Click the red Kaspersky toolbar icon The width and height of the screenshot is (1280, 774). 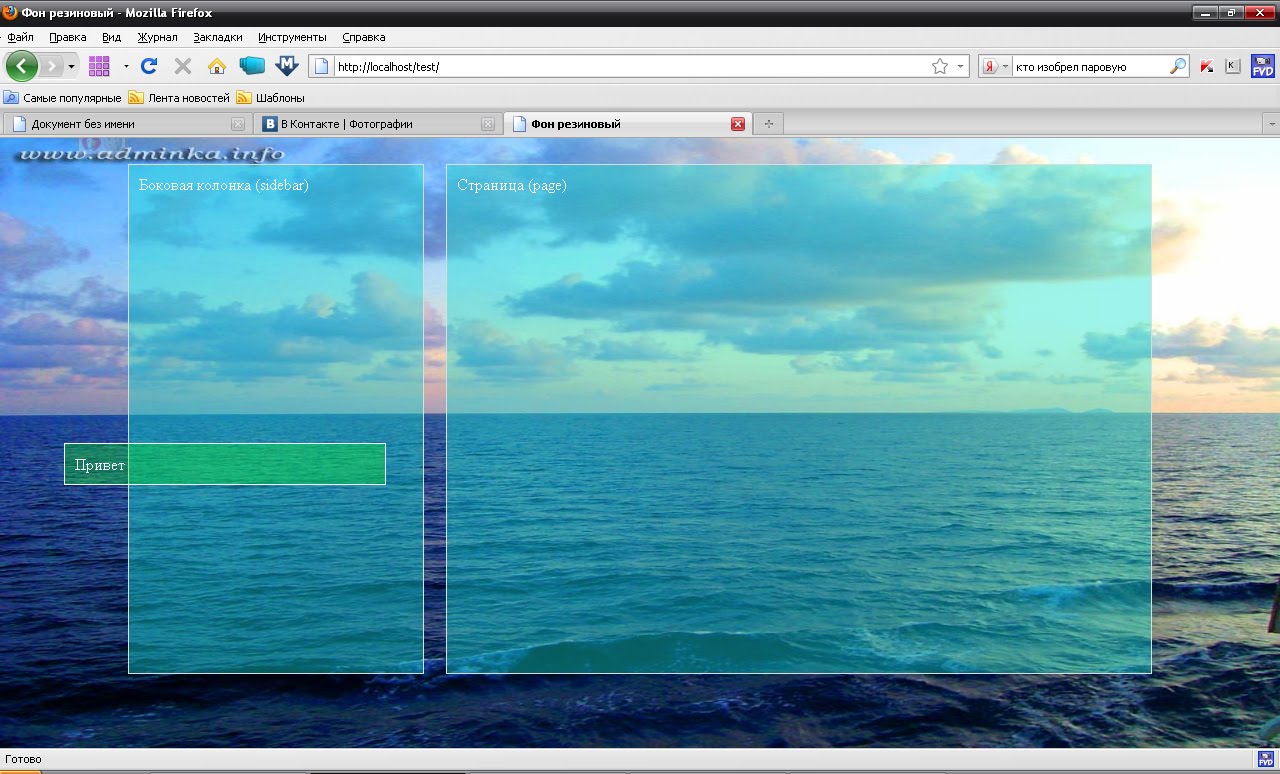click(1207, 67)
